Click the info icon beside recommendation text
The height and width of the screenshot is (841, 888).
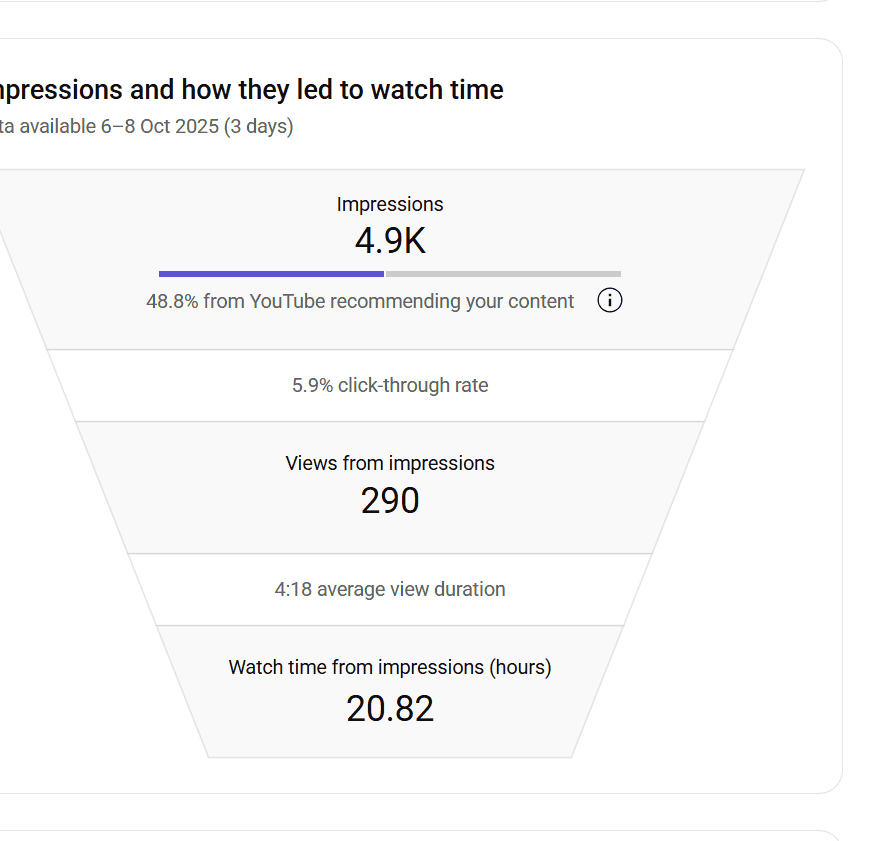point(610,300)
